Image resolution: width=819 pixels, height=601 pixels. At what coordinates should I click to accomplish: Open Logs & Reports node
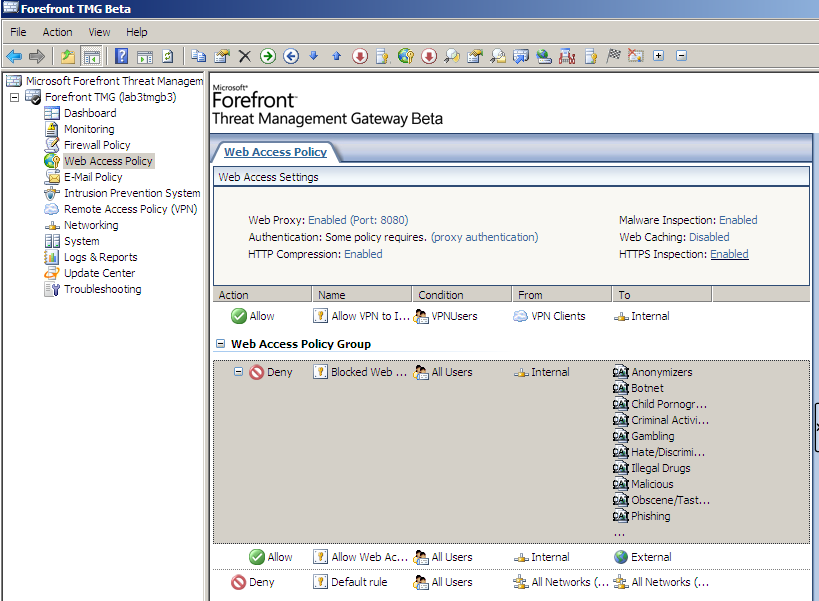pyautogui.click(x=100, y=257)
